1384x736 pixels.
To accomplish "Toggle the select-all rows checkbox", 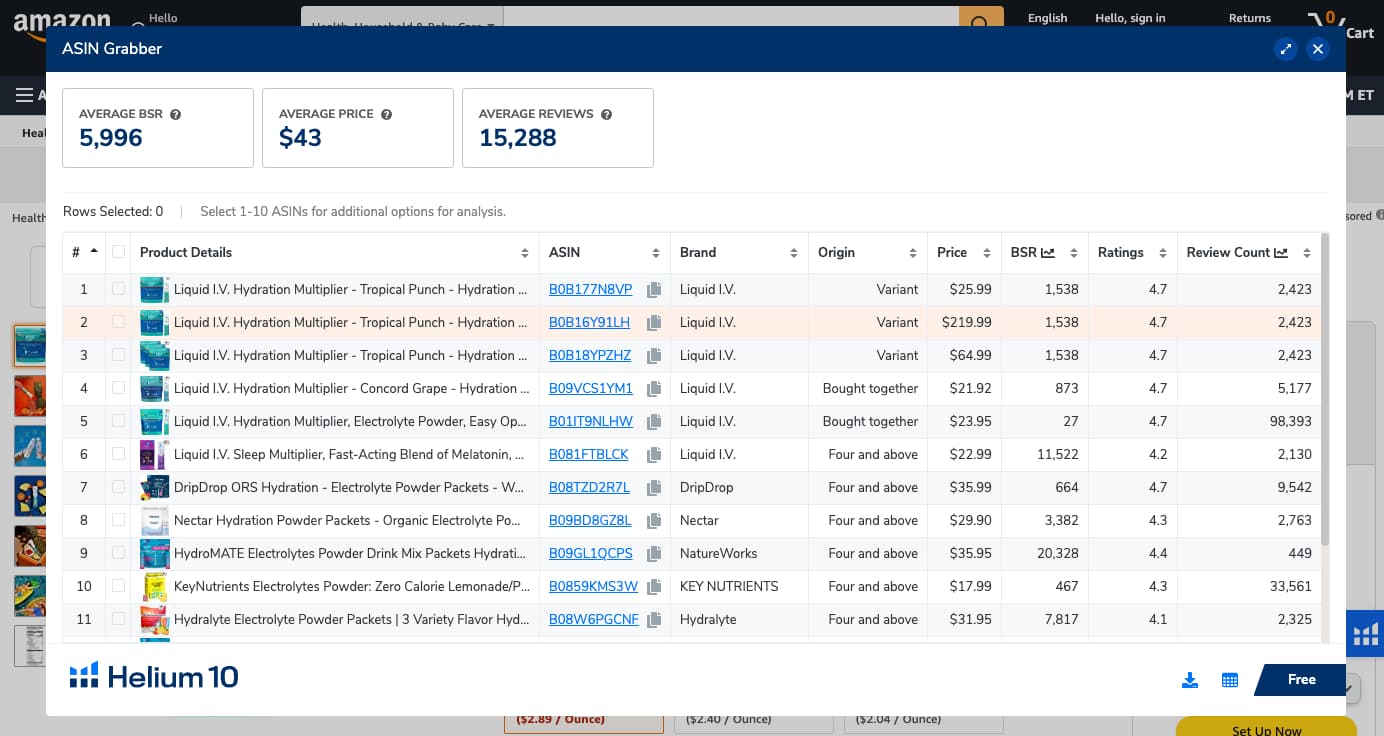I will (119, 252).
